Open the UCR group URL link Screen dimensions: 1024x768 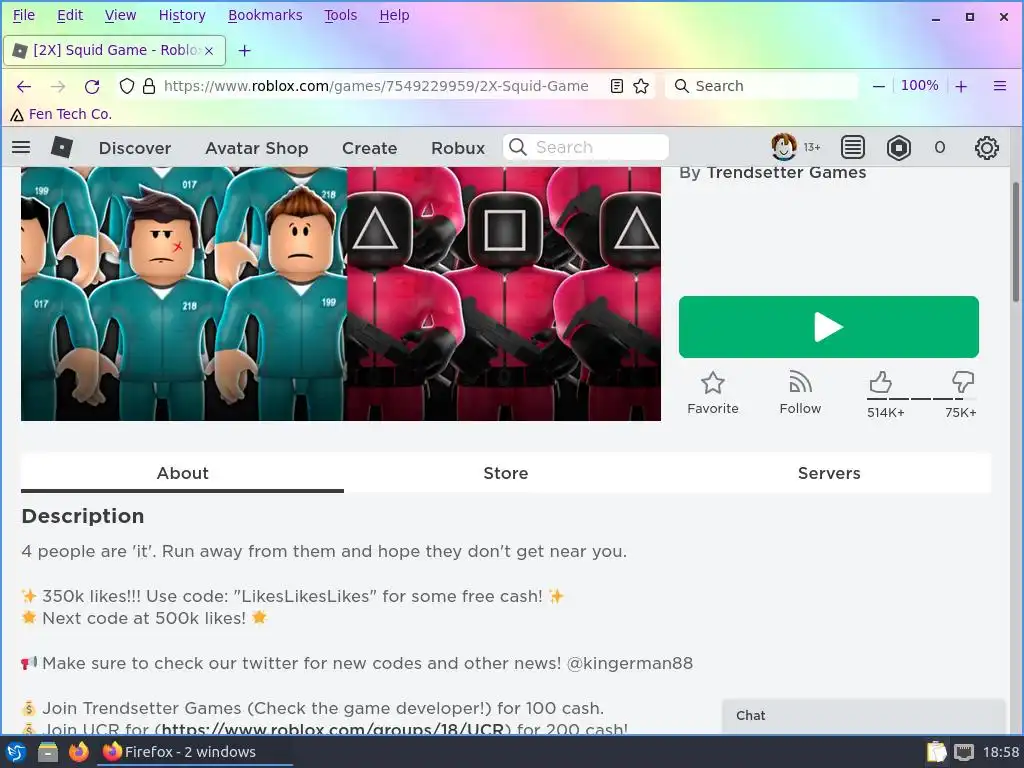tap(332, 729)
